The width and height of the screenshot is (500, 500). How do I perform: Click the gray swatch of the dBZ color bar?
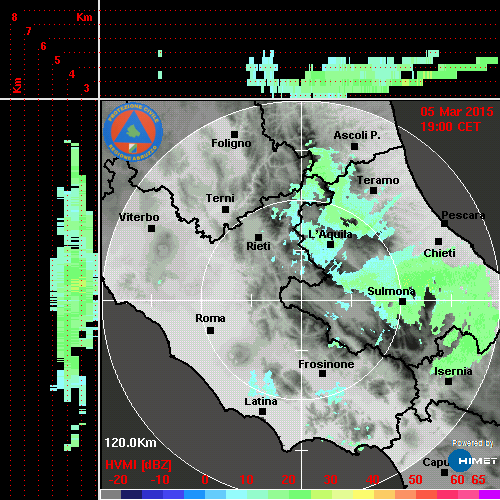point(111,495)
